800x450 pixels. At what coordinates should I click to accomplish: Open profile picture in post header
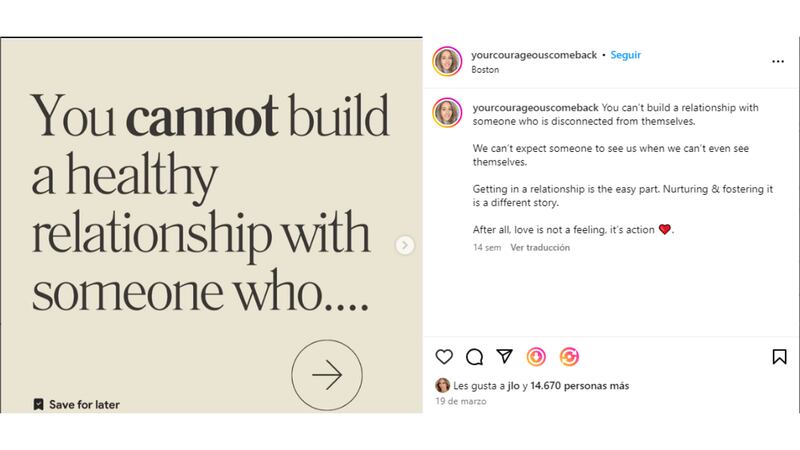(x=447, y=61)
